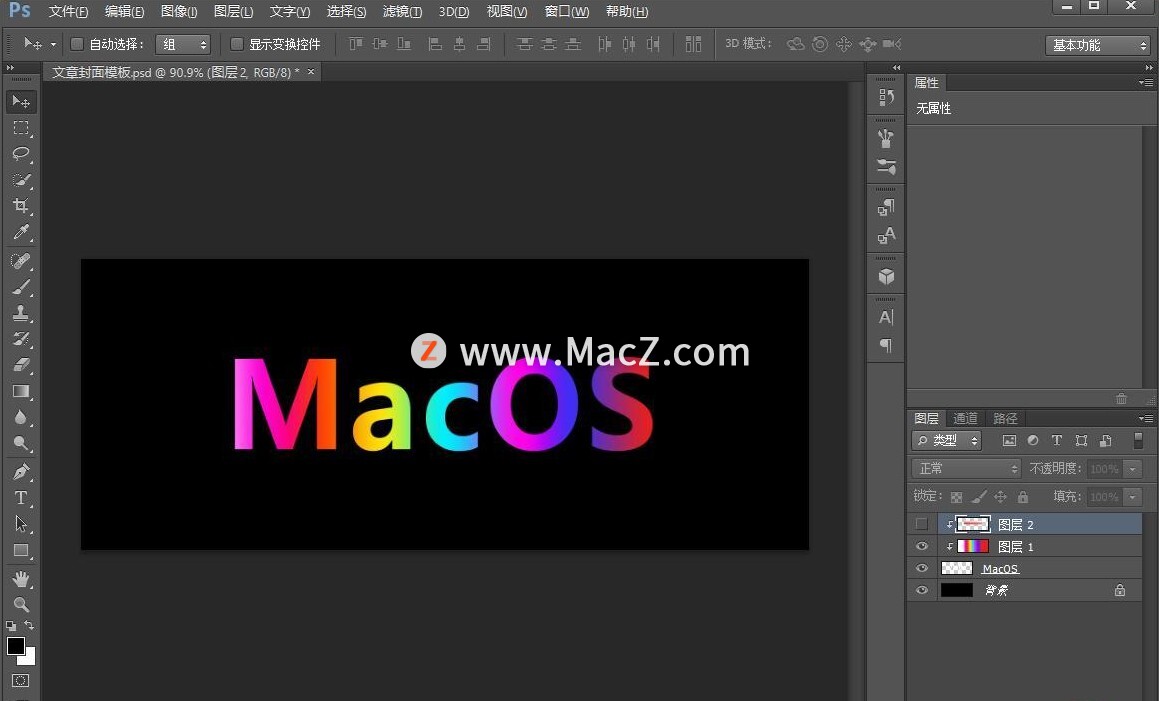This screenshot has width=1159, height=701.
Task: Select the Rectangle shape tool
Action: click(x=21, y=551)
